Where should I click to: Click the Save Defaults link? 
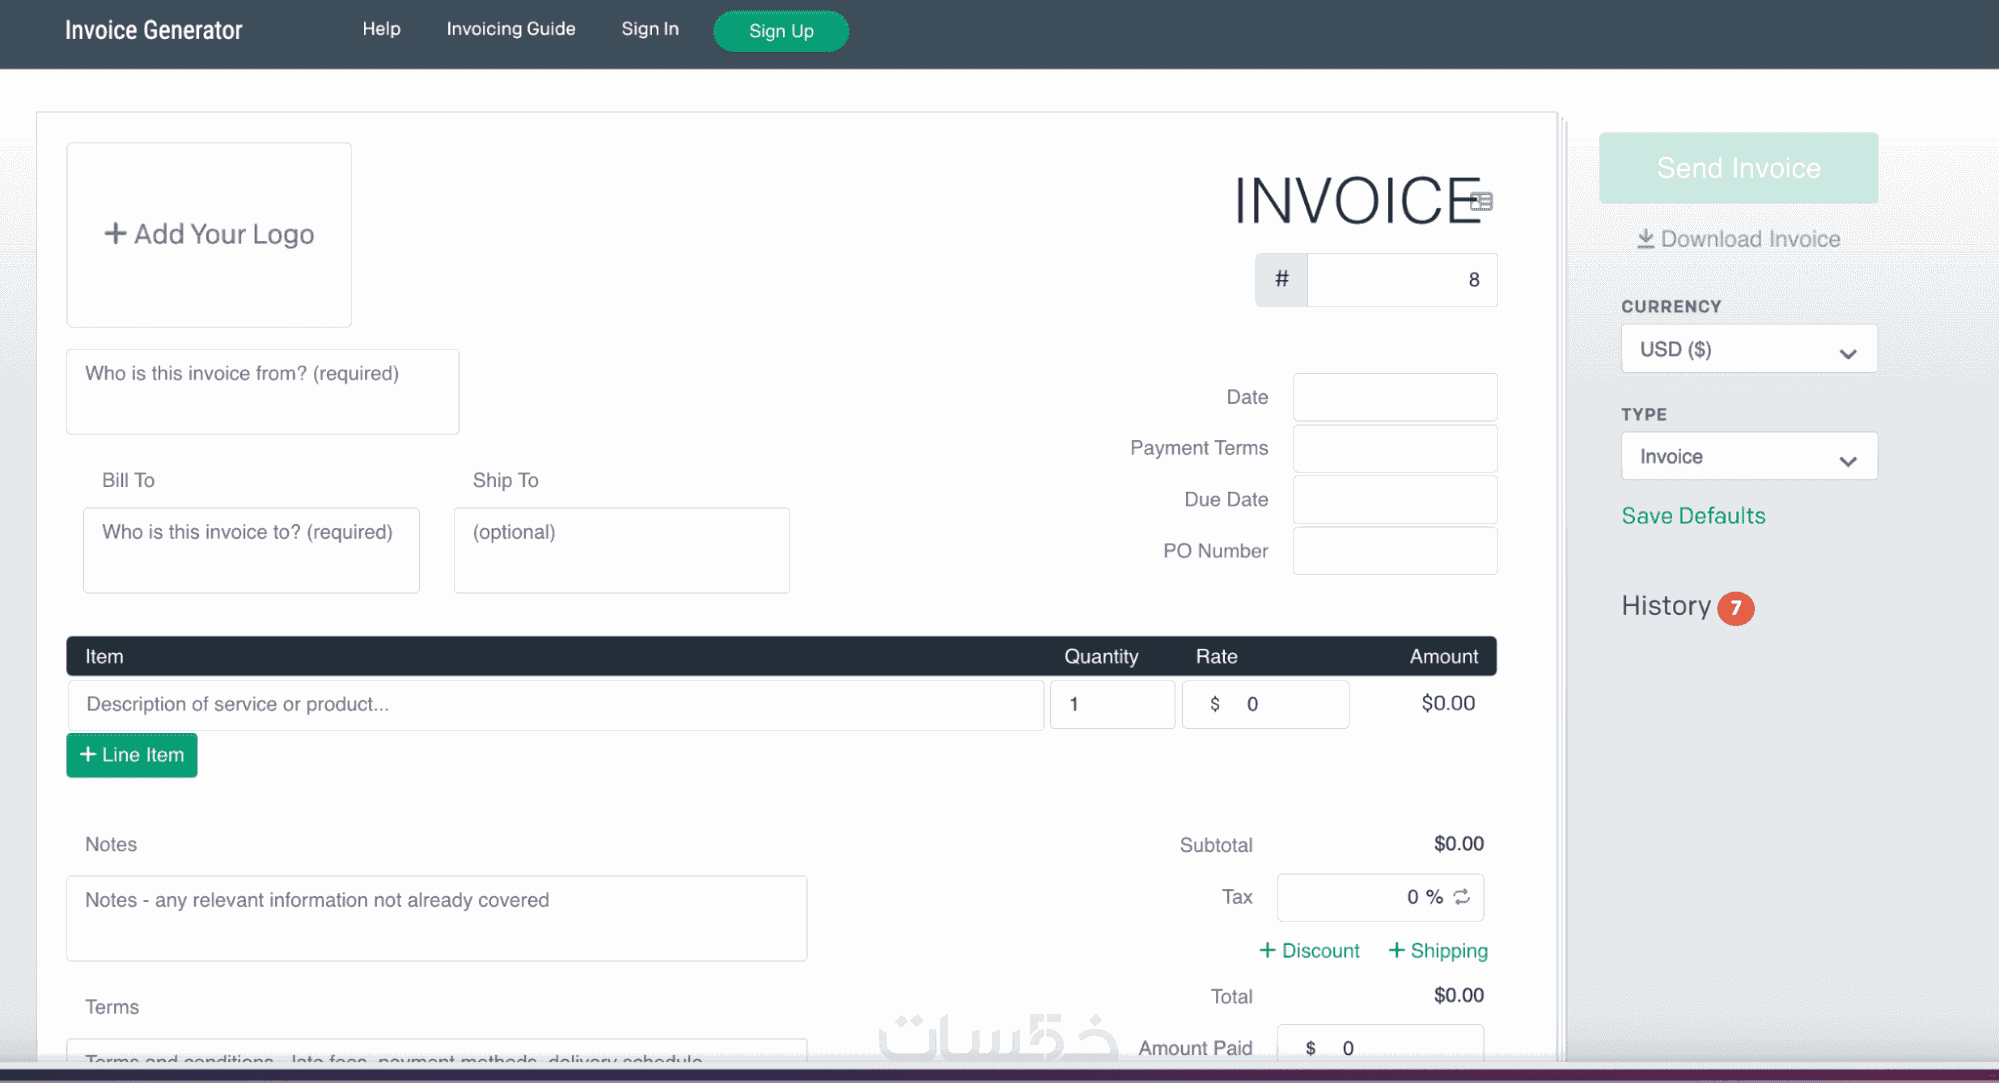(1693, 516)
